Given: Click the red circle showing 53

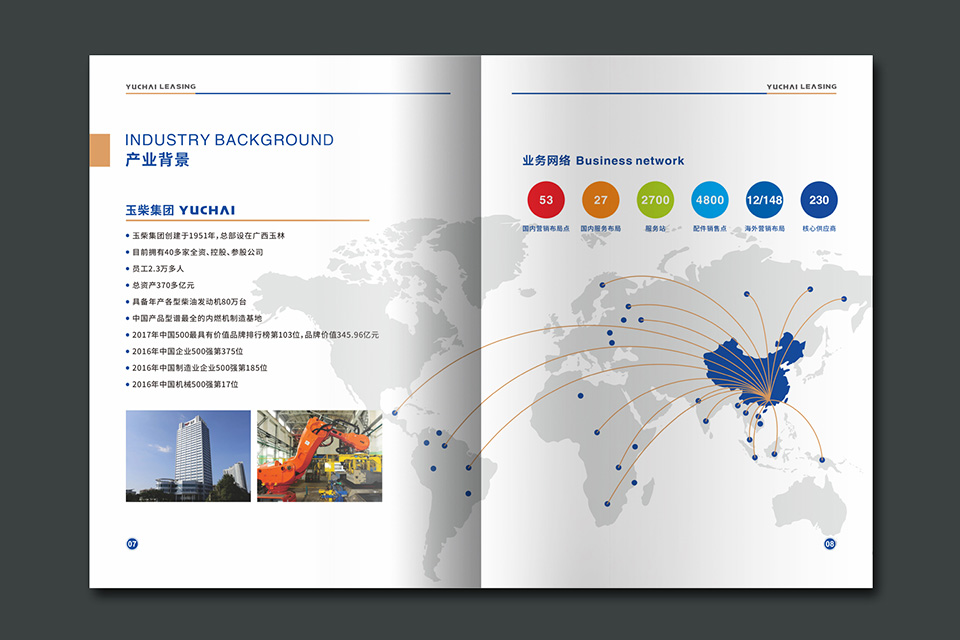Looking at the screenshot, I should [x=546, y=200].
